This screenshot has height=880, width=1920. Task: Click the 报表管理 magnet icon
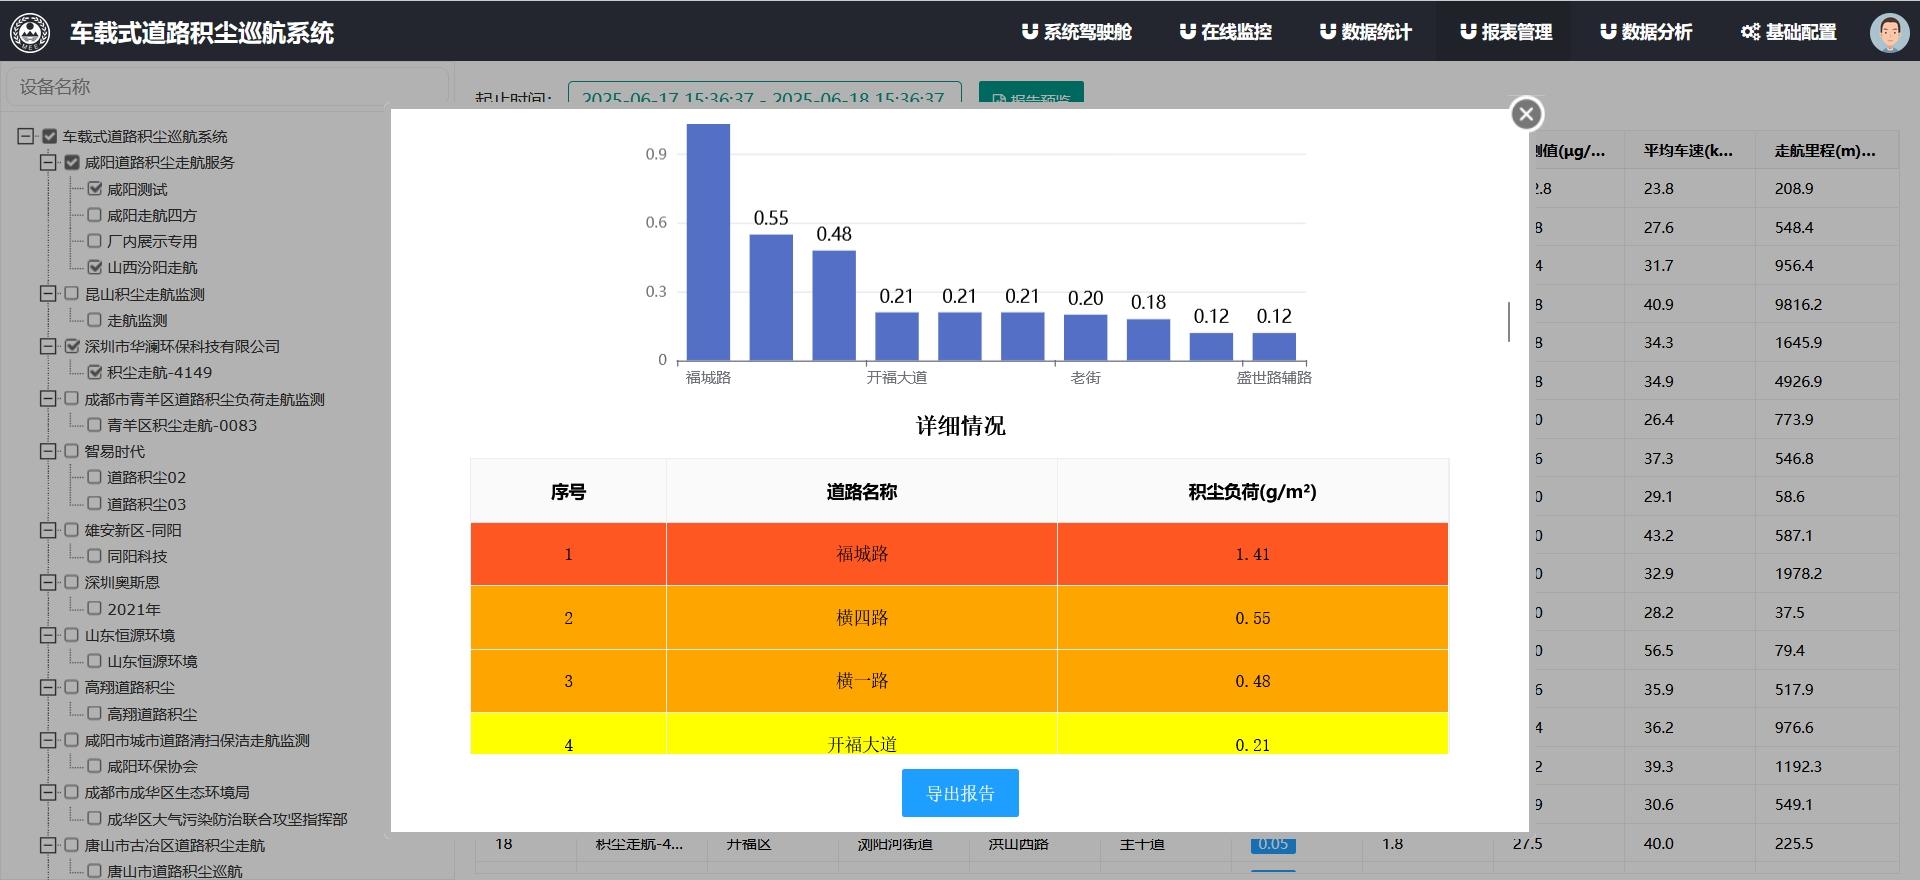(1467, 32)
